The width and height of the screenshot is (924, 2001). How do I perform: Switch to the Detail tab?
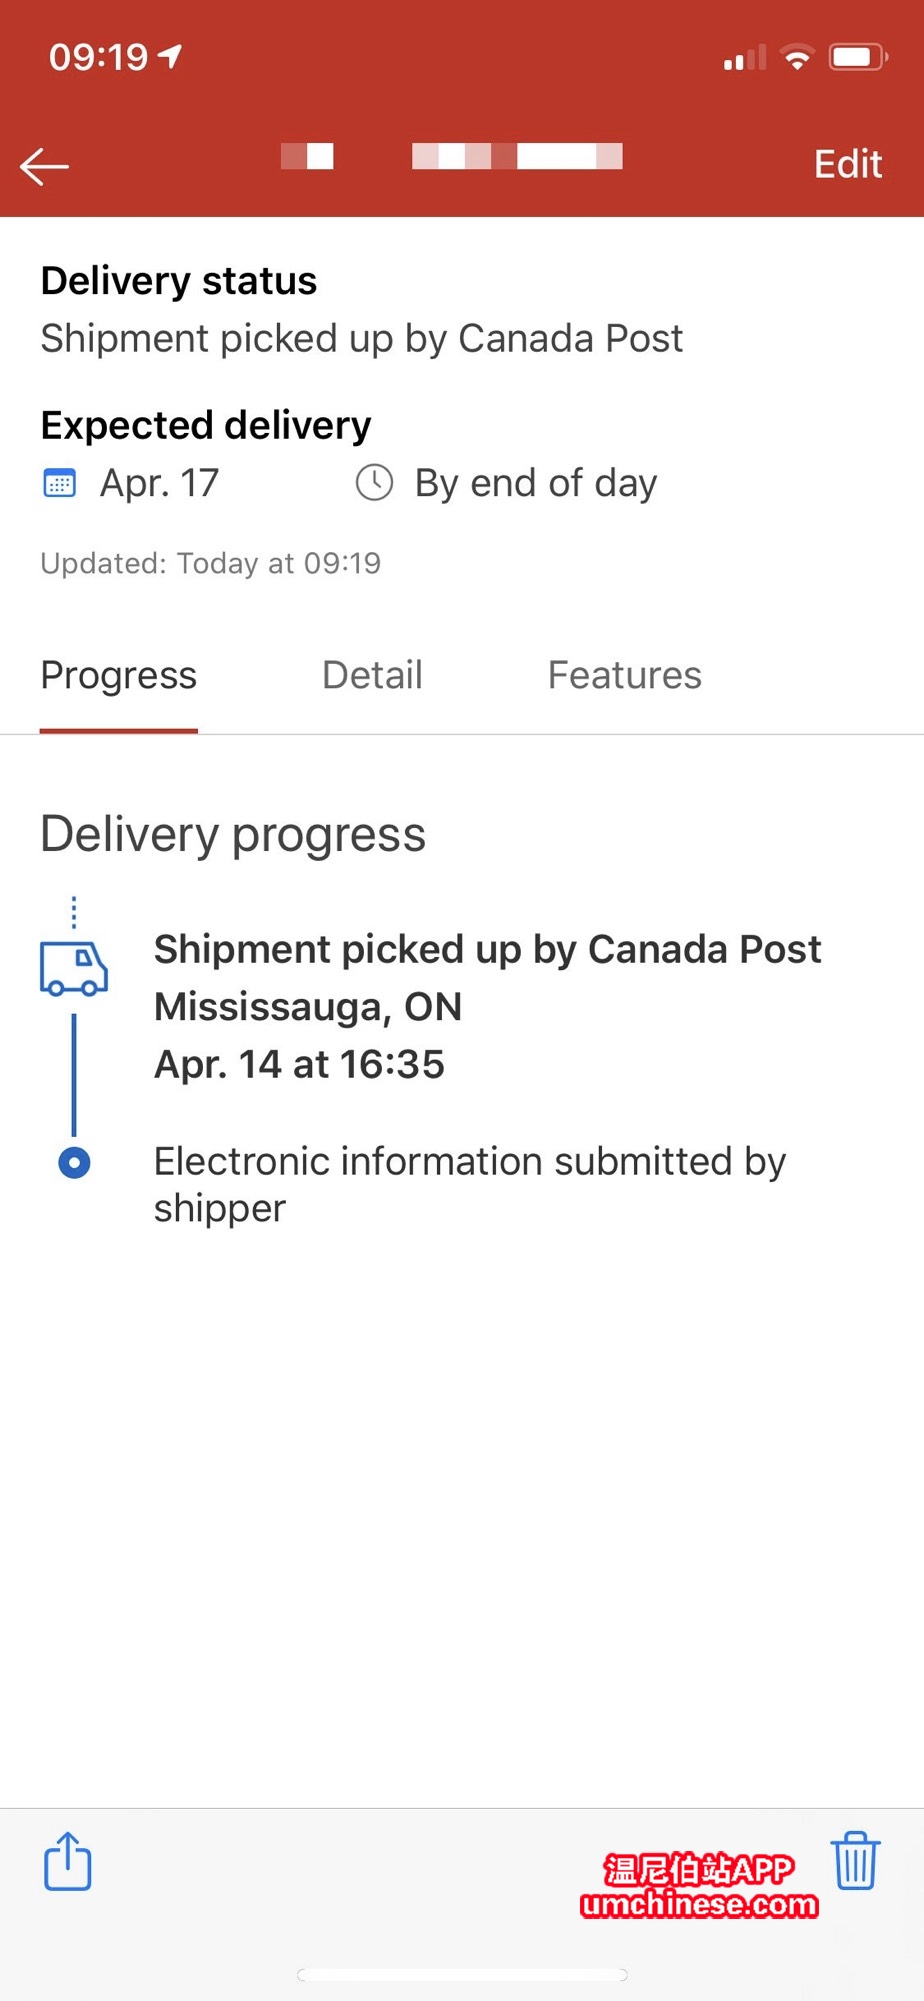[x=372, y=675]
